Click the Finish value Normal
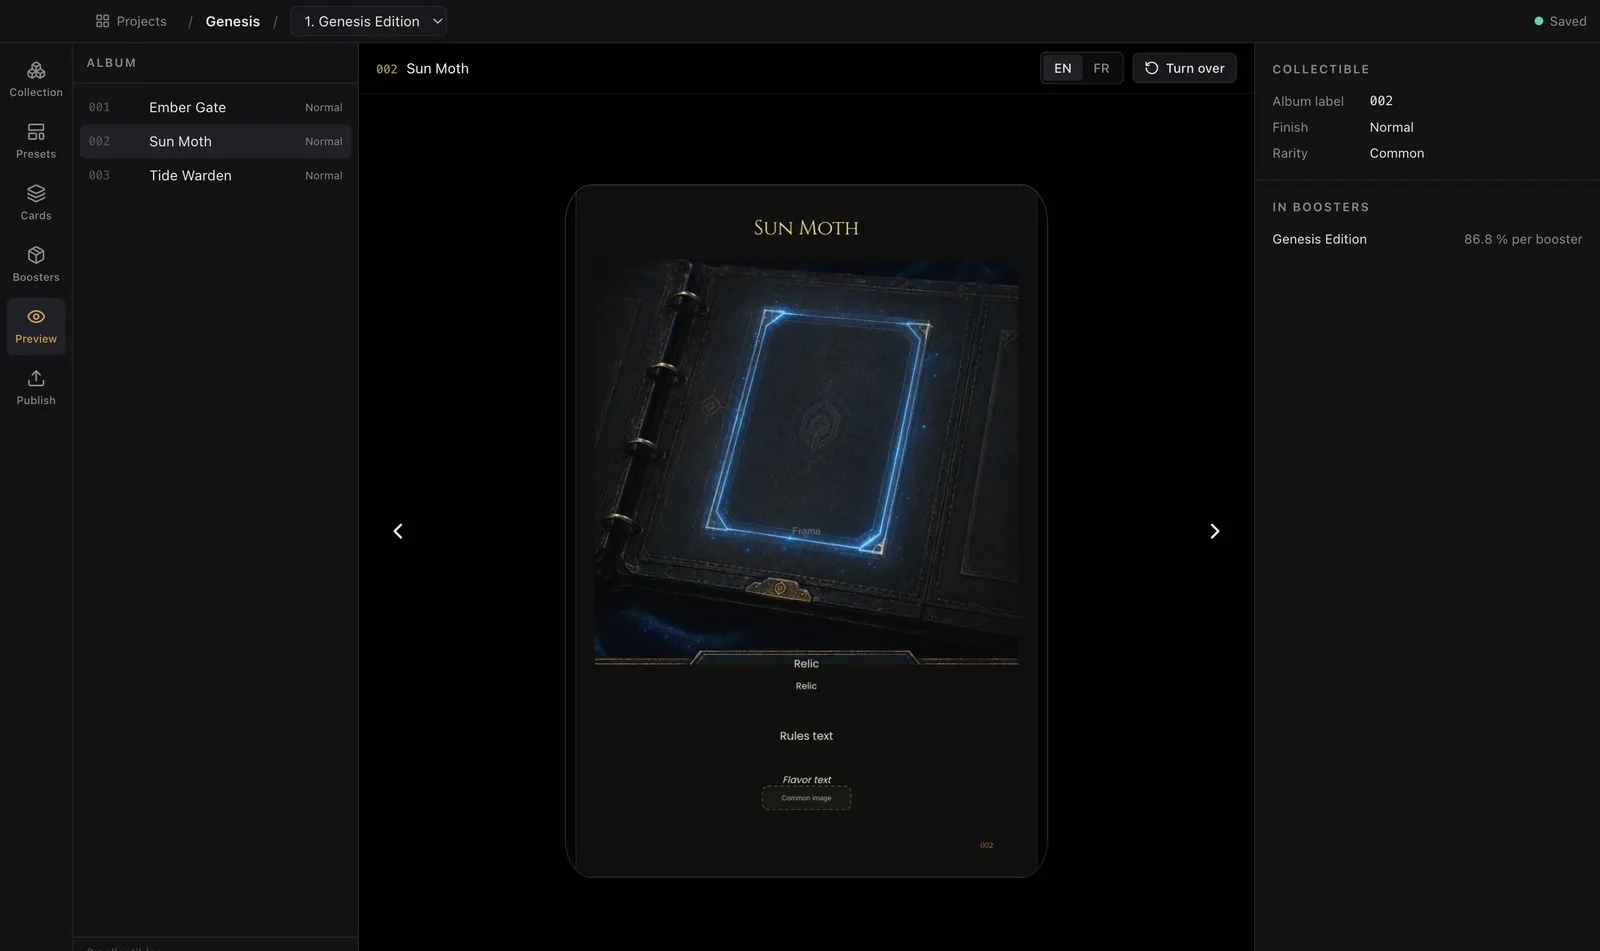Viewport: 1600px width, 951px height. pos(1391,127)
